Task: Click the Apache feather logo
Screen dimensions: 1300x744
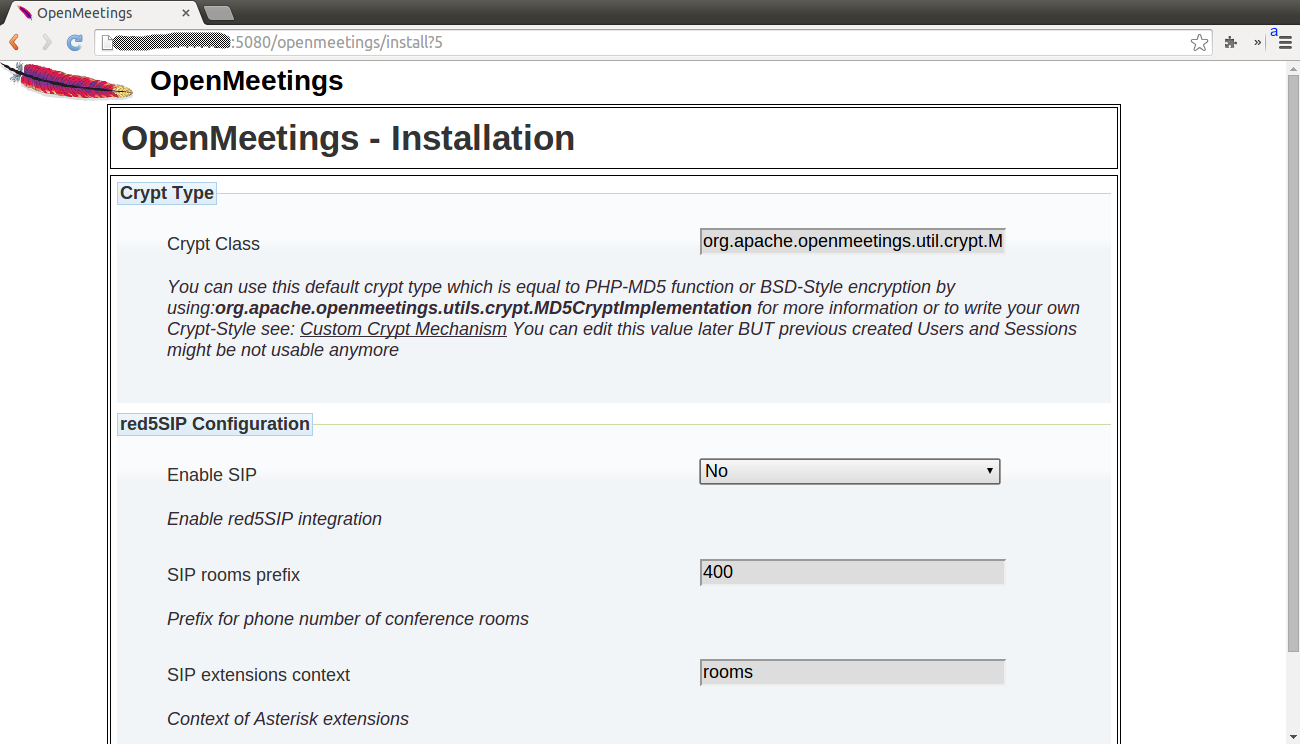Action: pyautogui.click(x=67, y=81)
